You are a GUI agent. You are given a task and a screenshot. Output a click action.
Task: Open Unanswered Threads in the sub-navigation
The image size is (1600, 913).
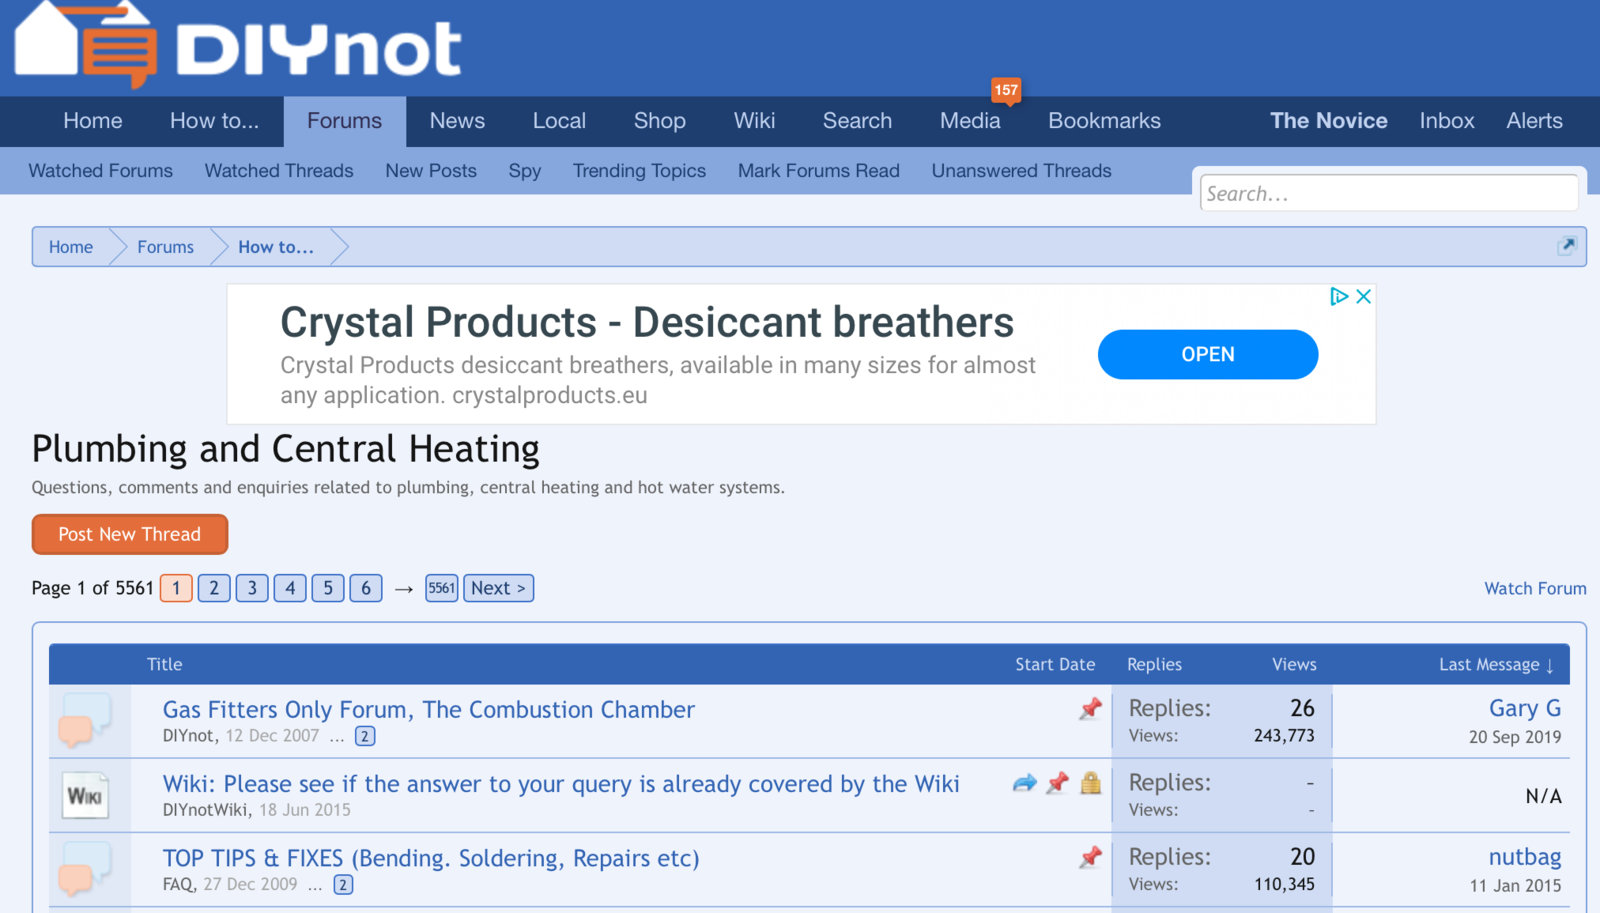tap(1021, 171)
